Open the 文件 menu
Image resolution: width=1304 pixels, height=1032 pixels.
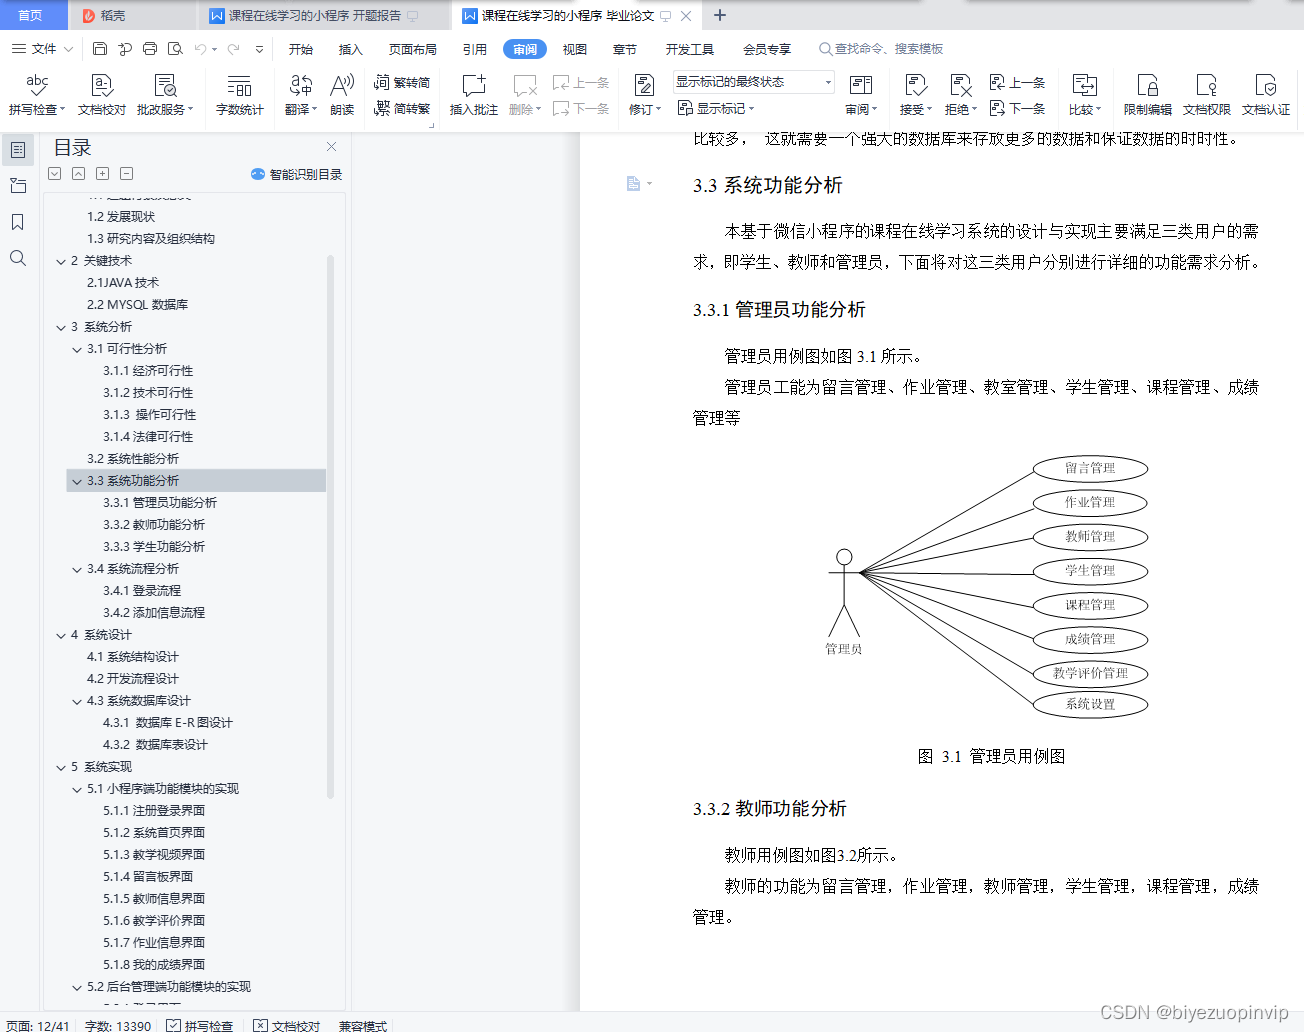click(42, 48)
